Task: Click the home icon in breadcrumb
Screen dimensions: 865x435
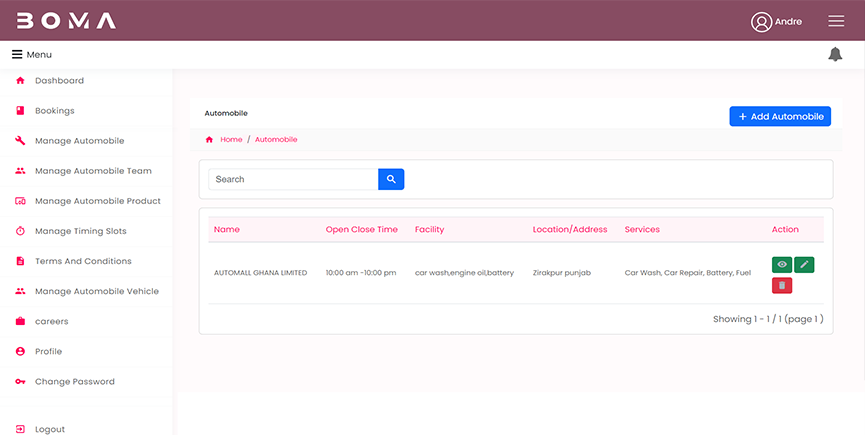Action: (x=209, y=140)
